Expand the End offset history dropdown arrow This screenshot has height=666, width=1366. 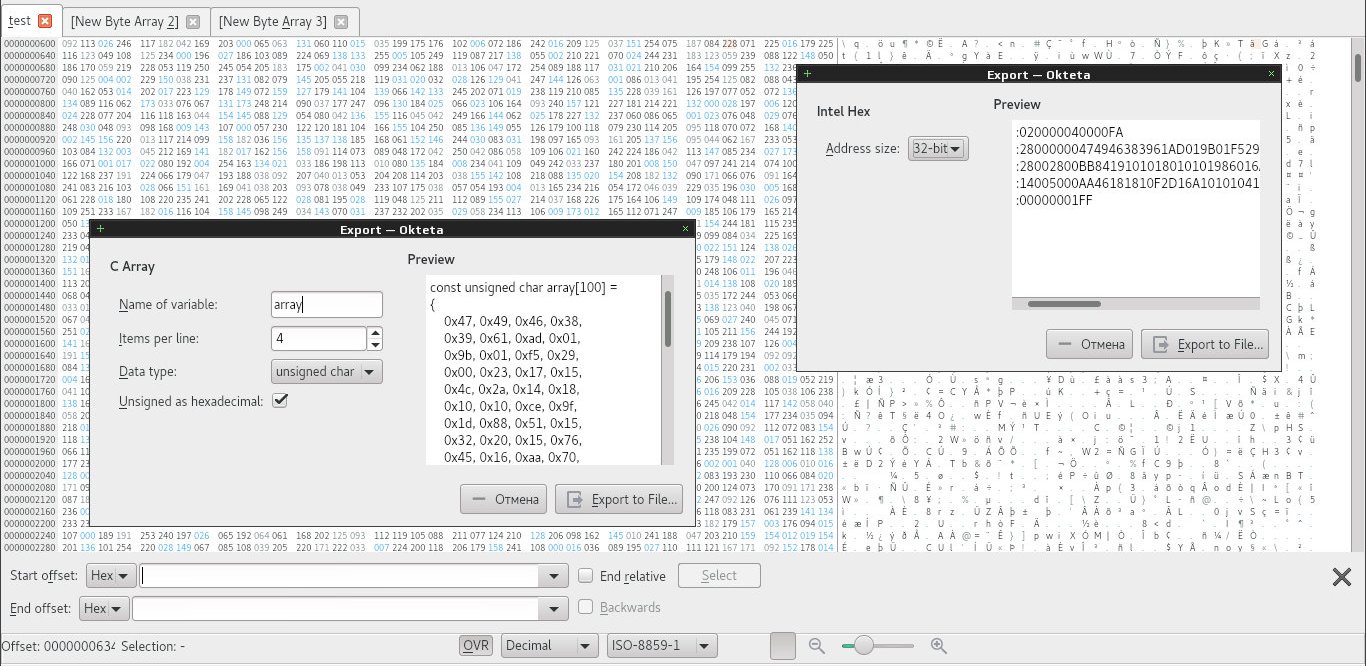click(x=553, y=608)
